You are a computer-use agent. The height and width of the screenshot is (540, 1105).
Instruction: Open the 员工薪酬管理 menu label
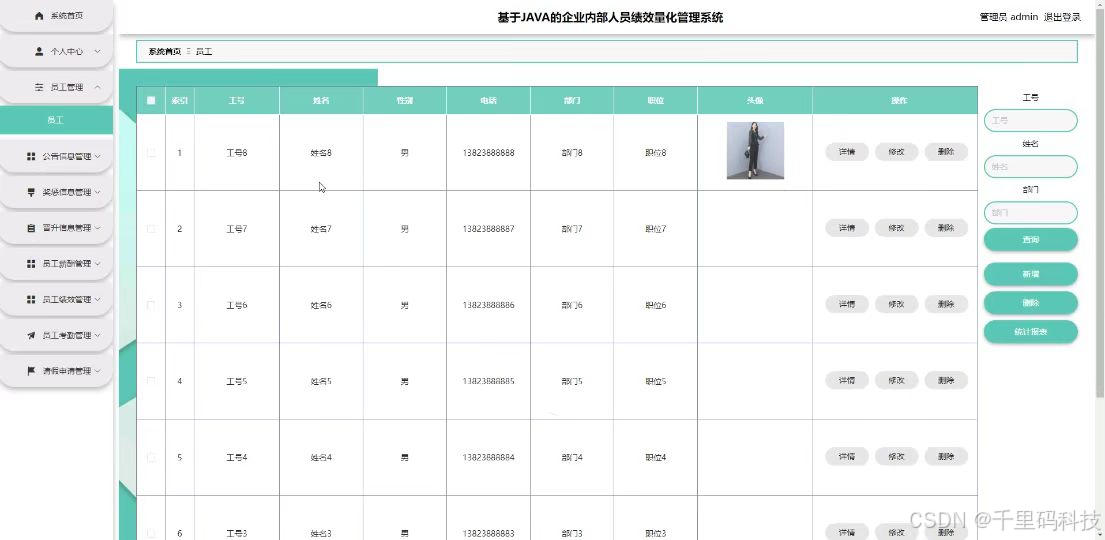[67, 264]
